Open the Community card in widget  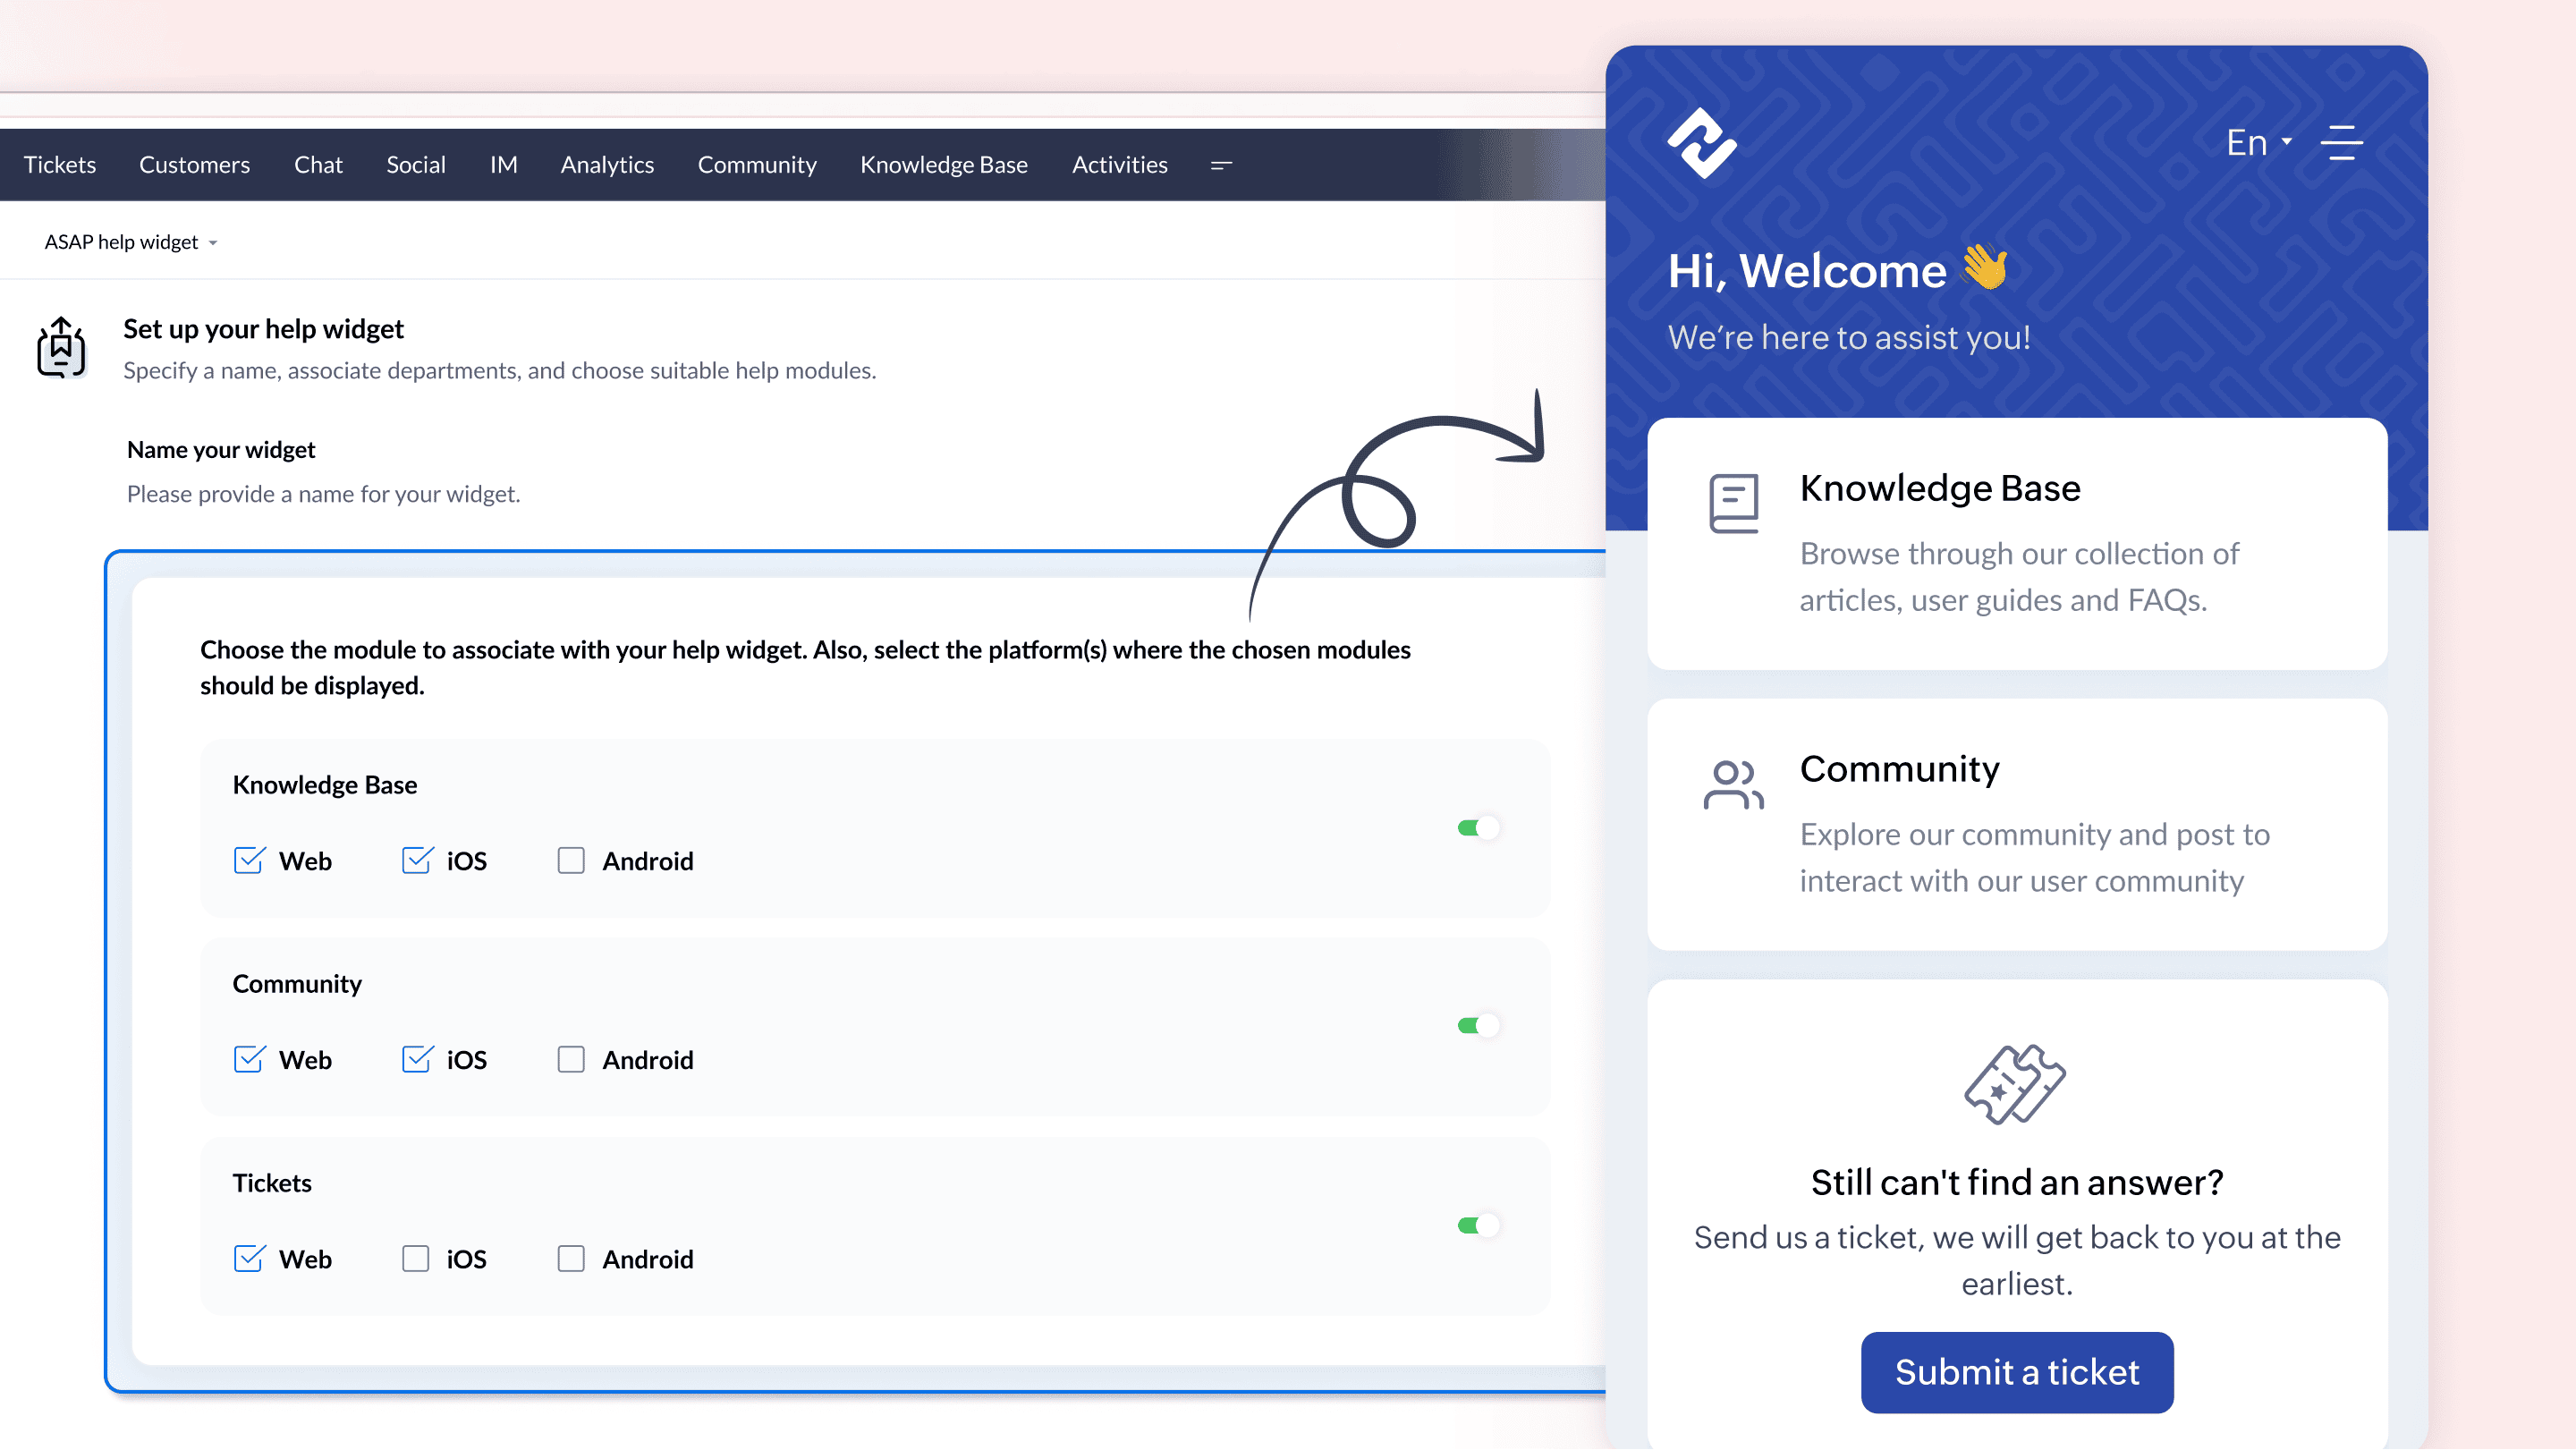point(2017,824)
